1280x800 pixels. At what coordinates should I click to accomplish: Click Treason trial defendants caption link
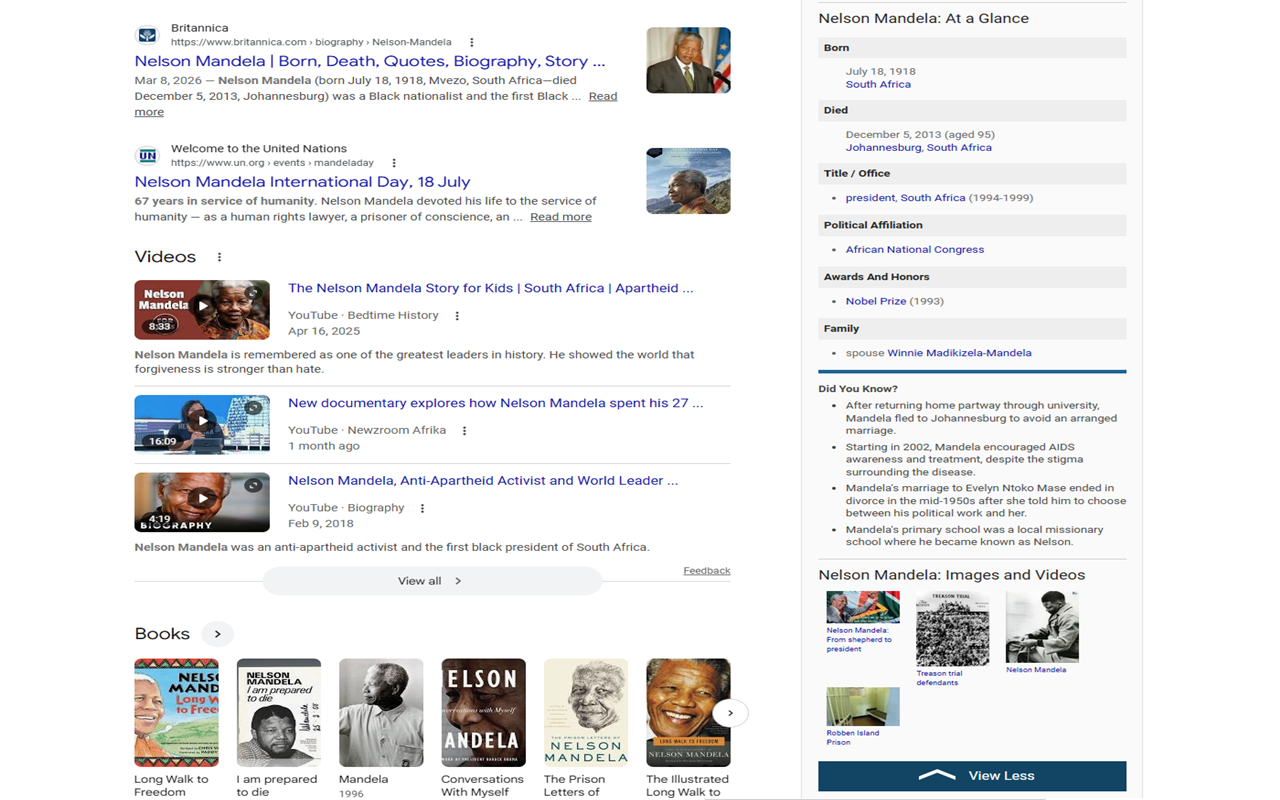(940, 678)
